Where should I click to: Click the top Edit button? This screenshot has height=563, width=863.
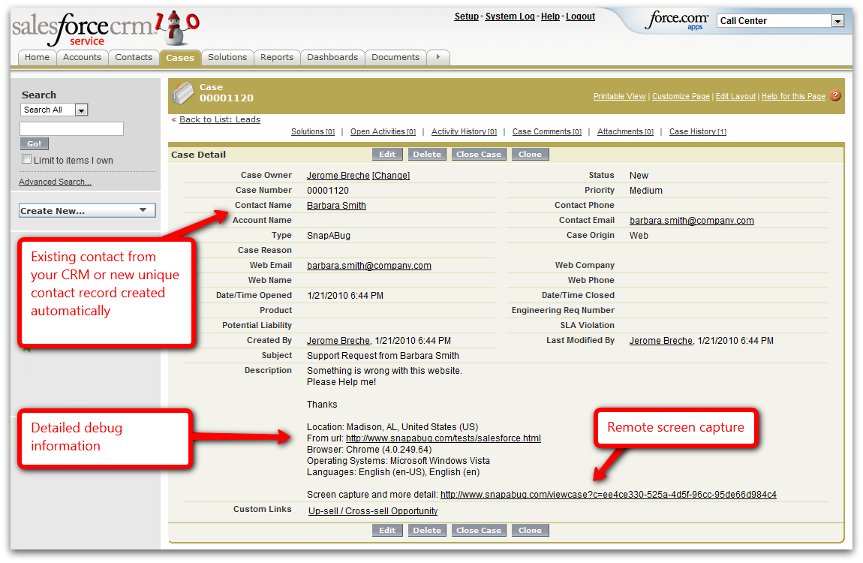387,155
